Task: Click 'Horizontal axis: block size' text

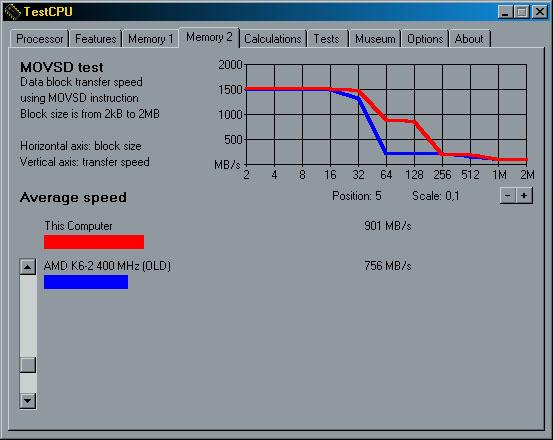Action: 81,146
